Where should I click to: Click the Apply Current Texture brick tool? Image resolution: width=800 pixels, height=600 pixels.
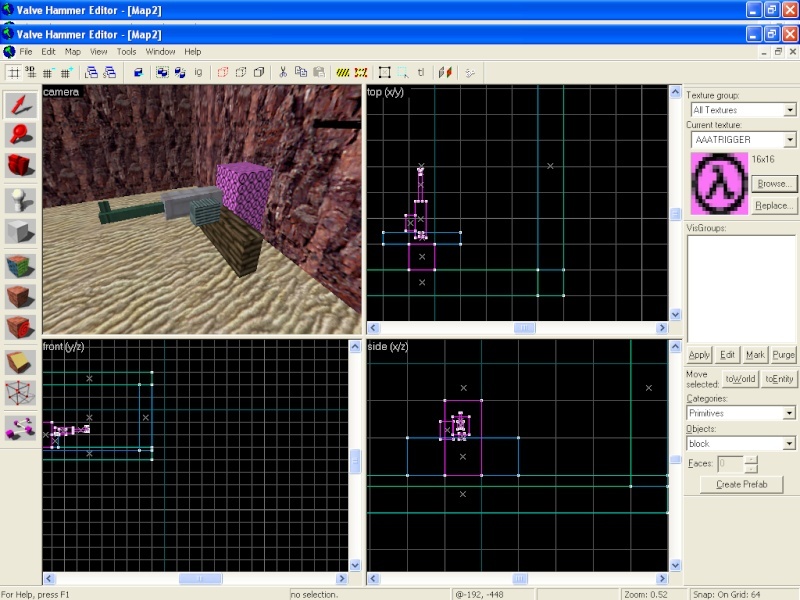pos(20,296)
